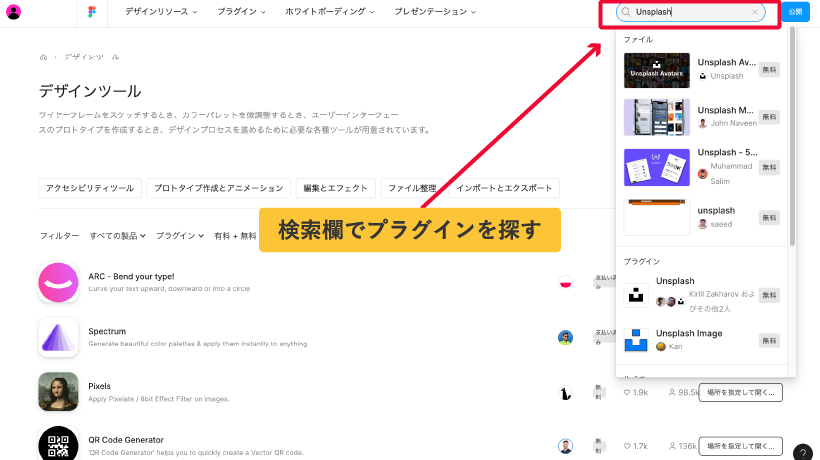Select the アクセシビリティツール category
820x460 pixels.
90,188
